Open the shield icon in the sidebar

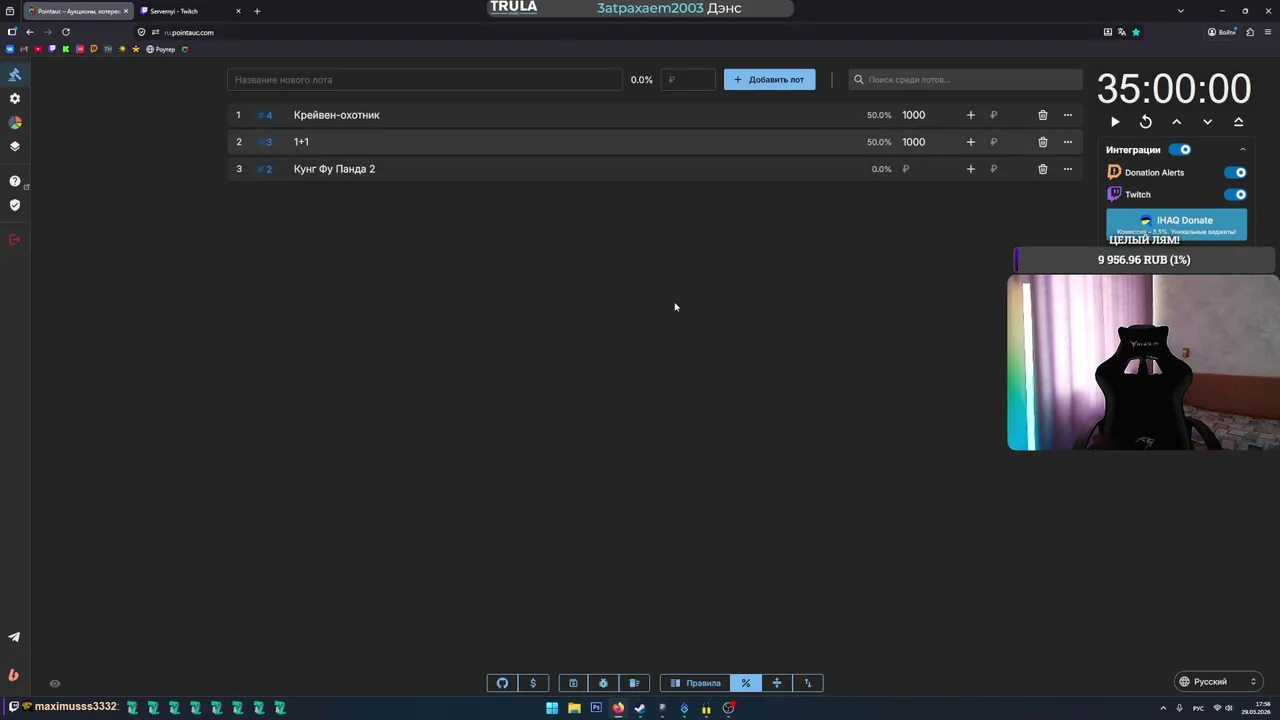15,205
